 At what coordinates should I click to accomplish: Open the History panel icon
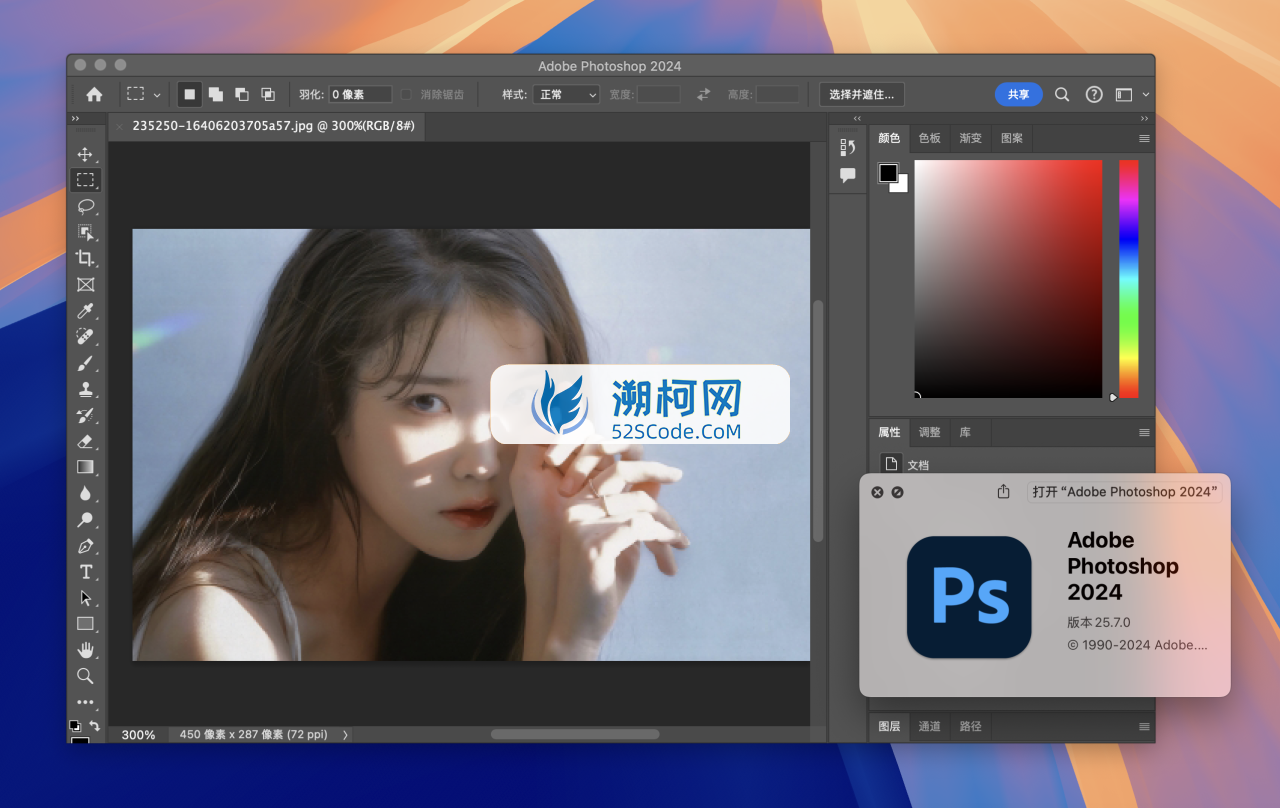tap(848, 147)
